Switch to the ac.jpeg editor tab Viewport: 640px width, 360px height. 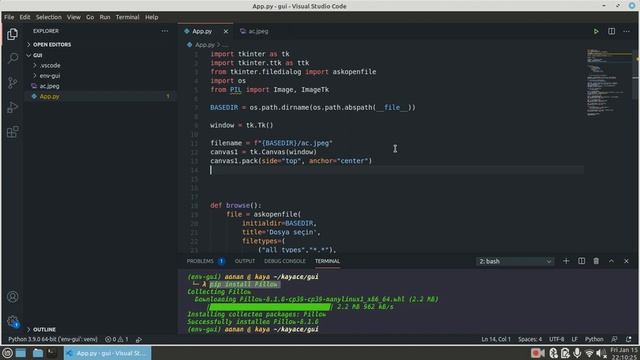point(254,31)
